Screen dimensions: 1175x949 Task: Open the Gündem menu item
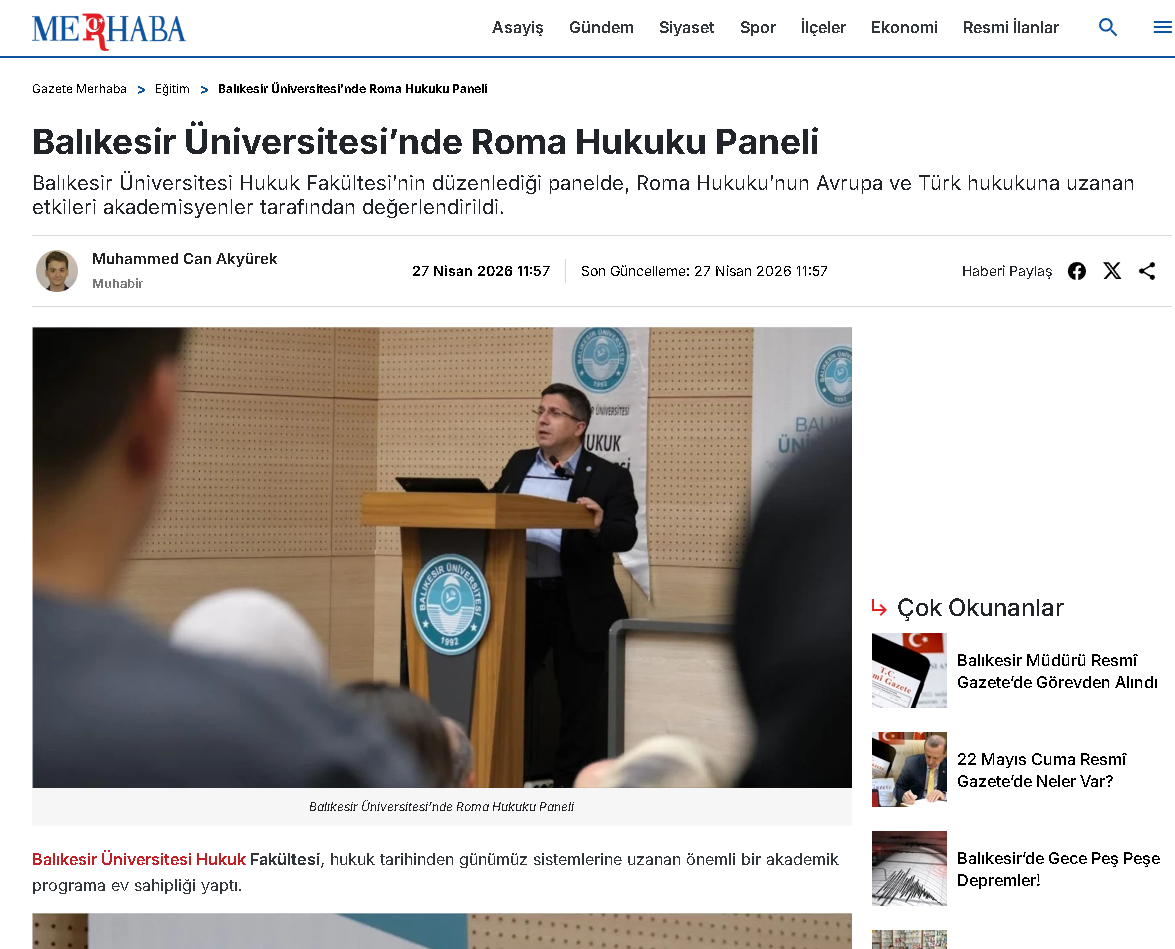tap(601, 28)
